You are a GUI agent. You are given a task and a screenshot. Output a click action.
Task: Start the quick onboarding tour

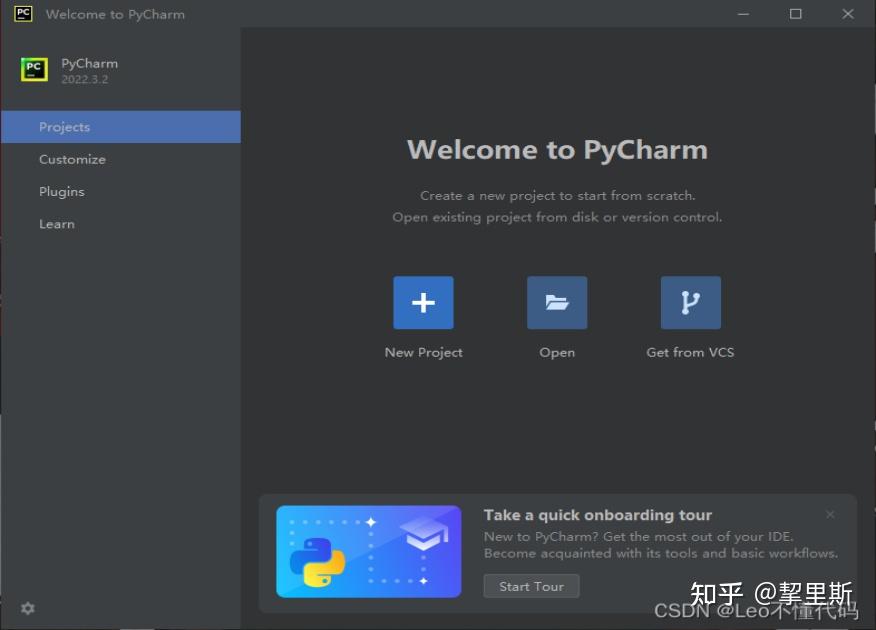[x=531, y=586]
